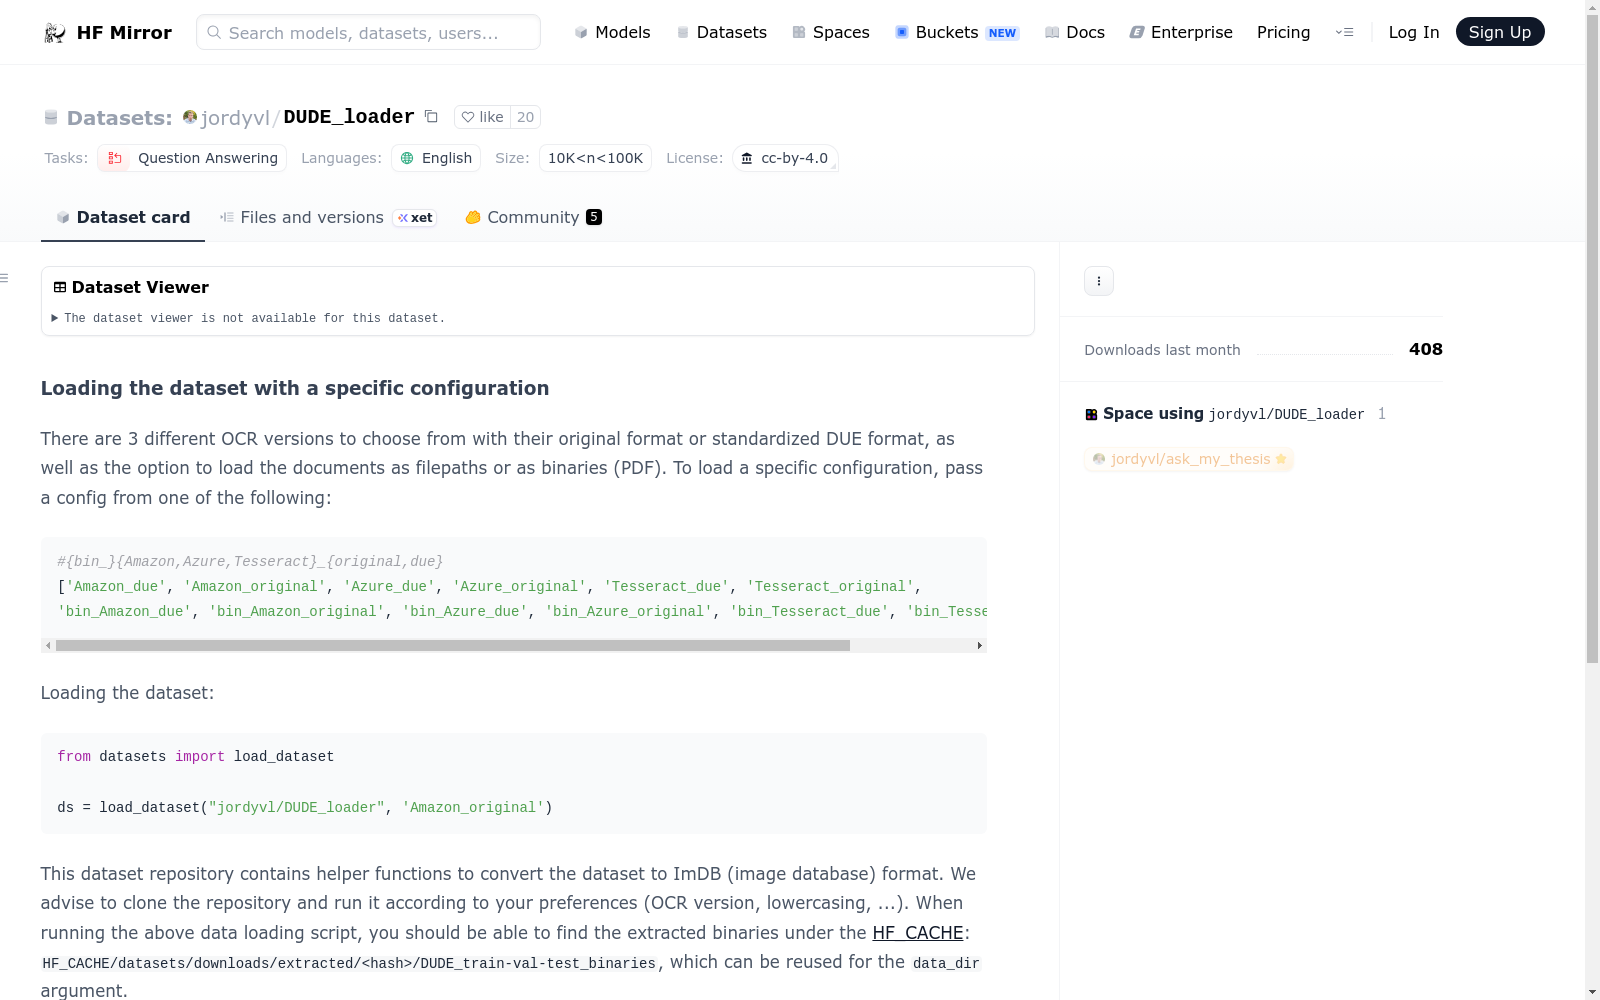The height and width of the screenshot is (1000, 1600).
Task: Go to Spaces in the navigation
Action: pos(831,32)
